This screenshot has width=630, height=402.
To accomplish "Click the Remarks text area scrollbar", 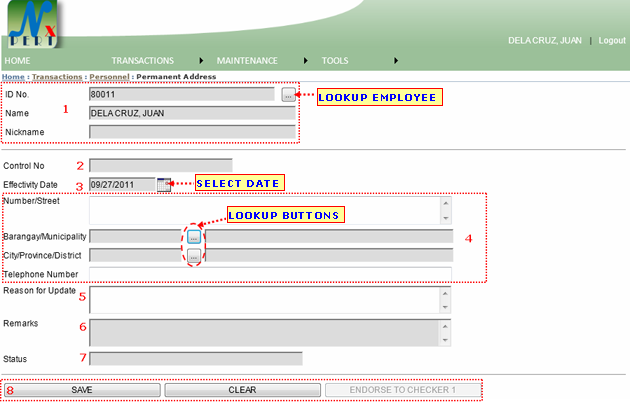I will 446,333.
